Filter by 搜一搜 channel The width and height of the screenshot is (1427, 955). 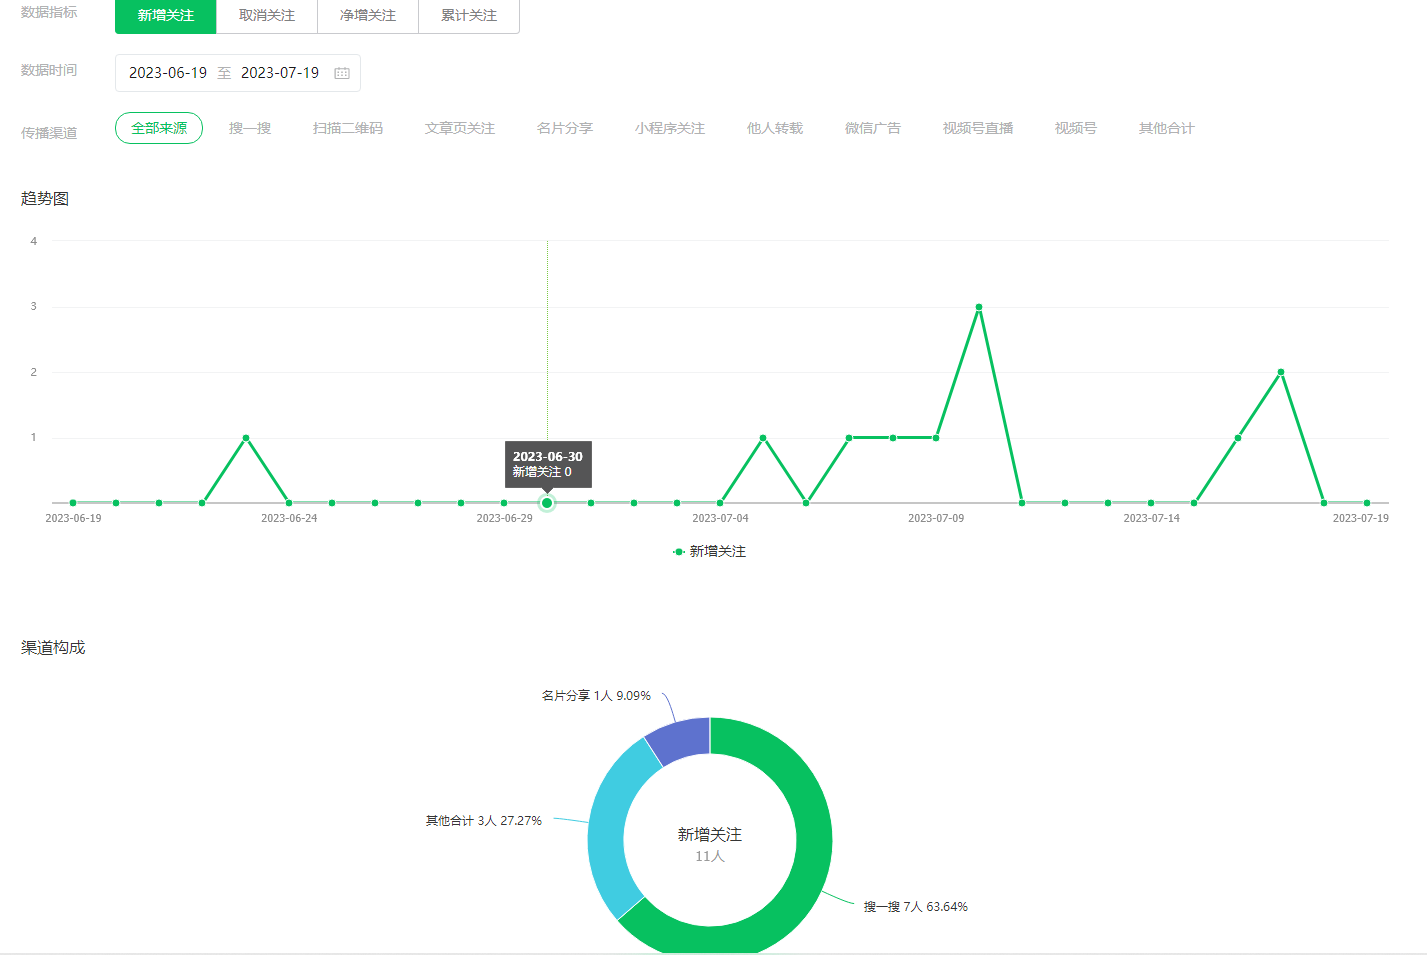250,128
